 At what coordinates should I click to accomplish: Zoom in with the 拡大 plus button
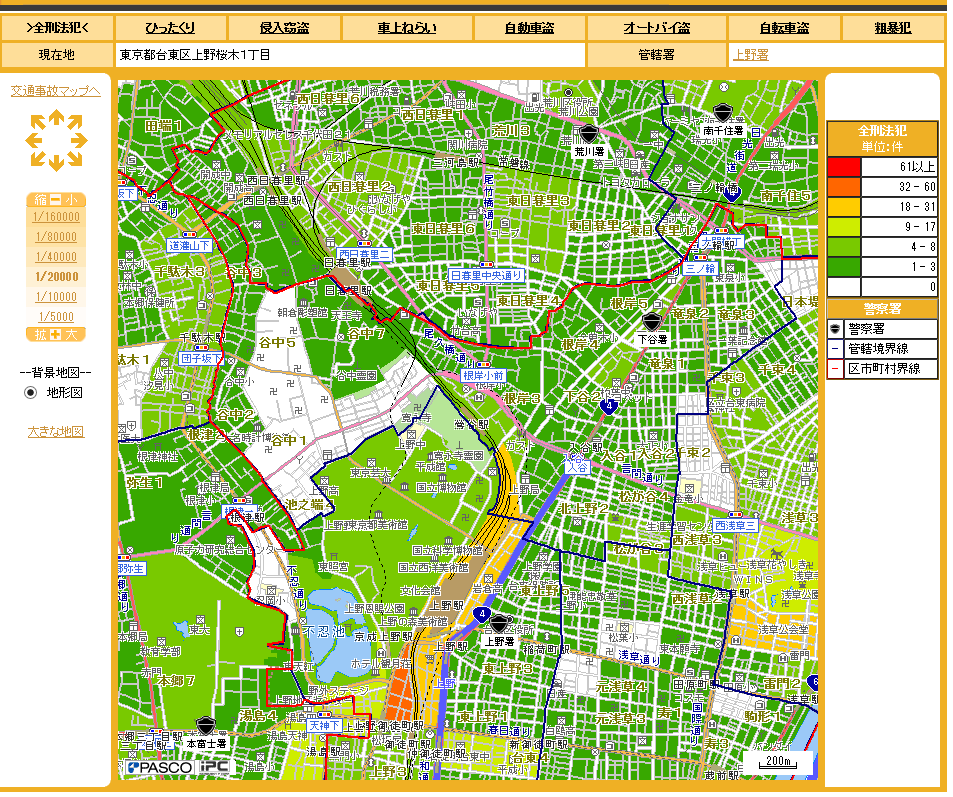pos(56,334)
